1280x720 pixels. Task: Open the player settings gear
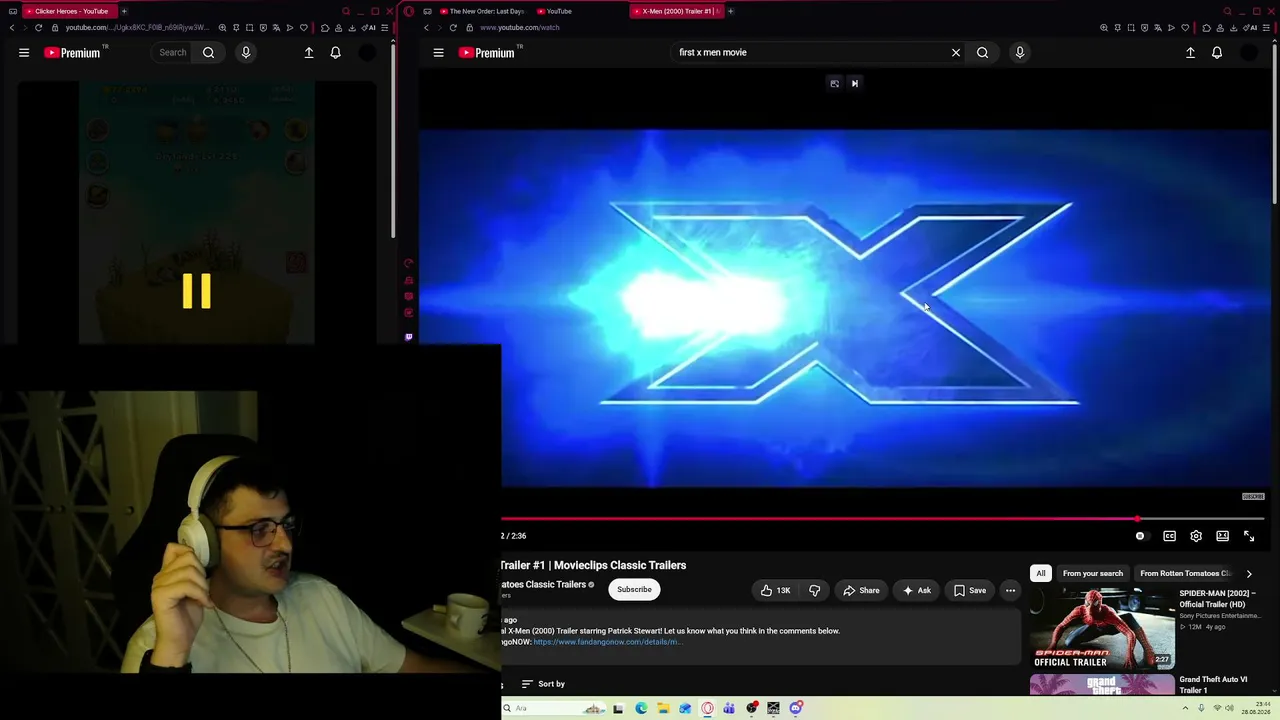pyautogui.click(x=1196, y=536)
